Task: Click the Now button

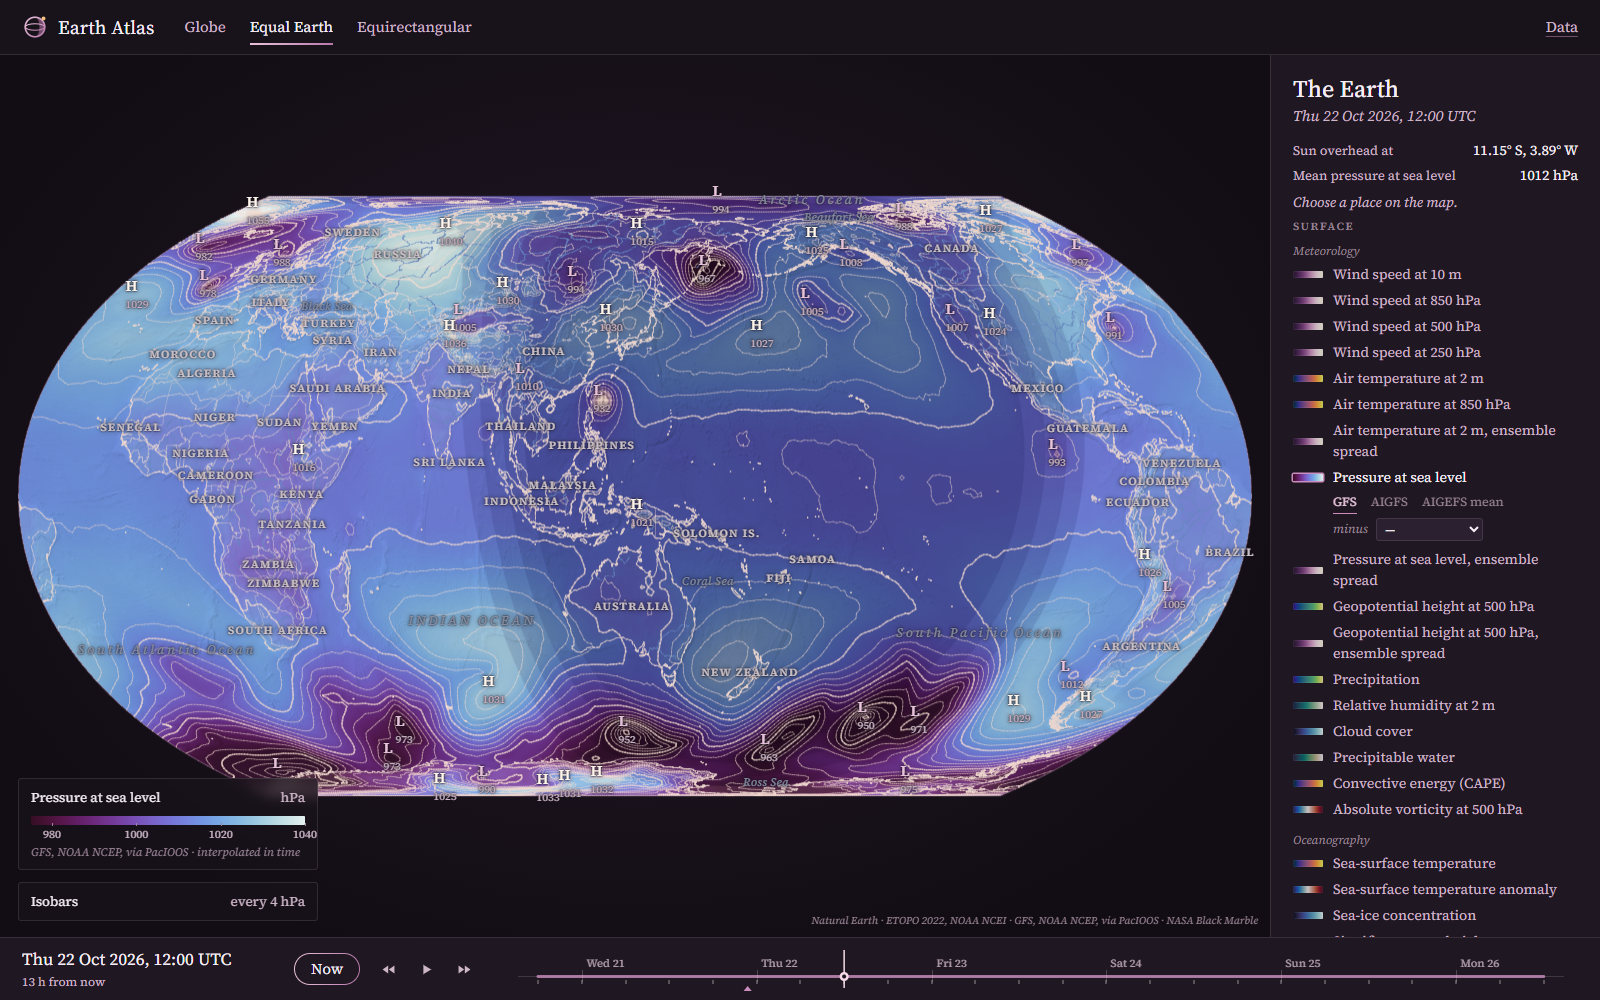Action: [x=327, y=969]
